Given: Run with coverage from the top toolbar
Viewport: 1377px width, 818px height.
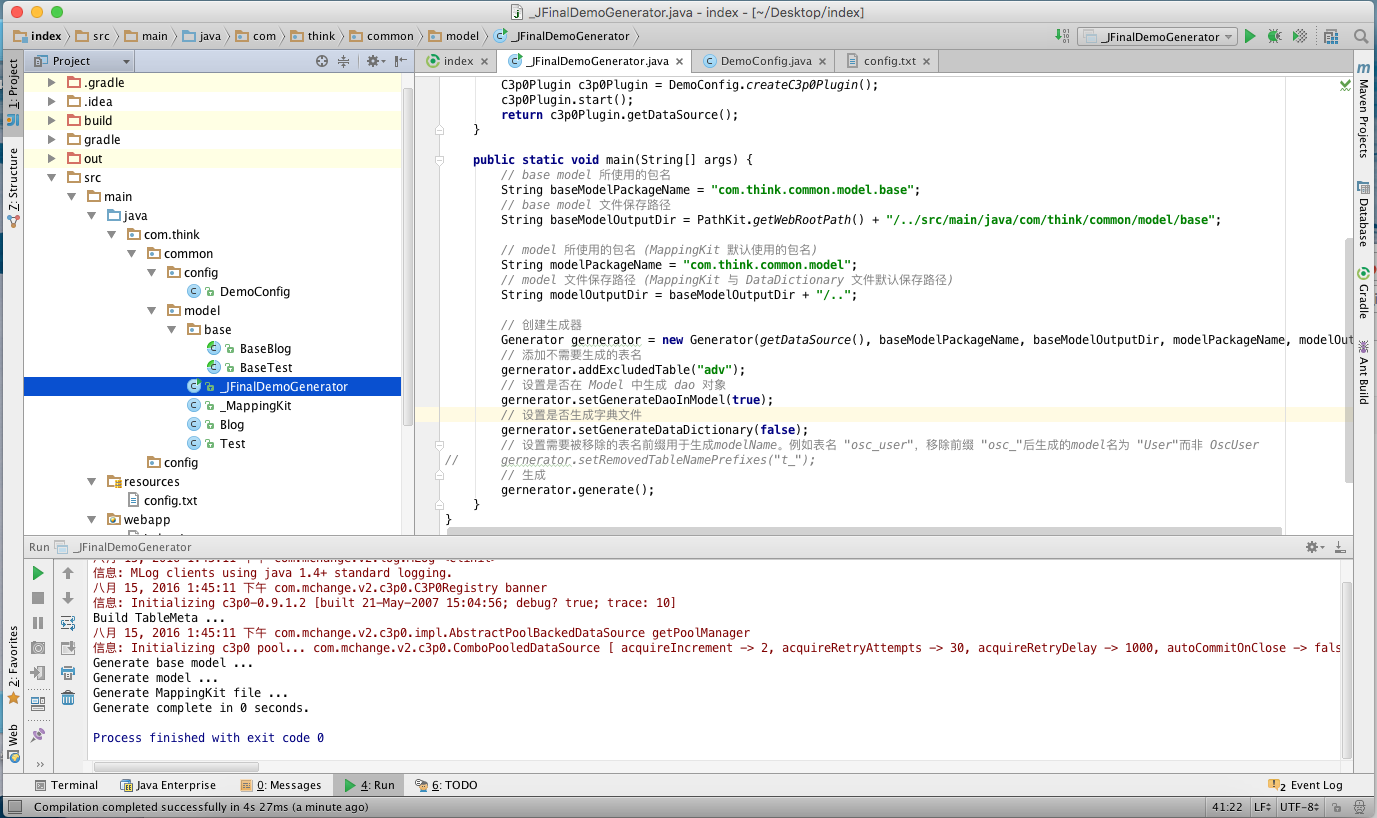Looking at the screenshot, I should [x=1299, y=36].
